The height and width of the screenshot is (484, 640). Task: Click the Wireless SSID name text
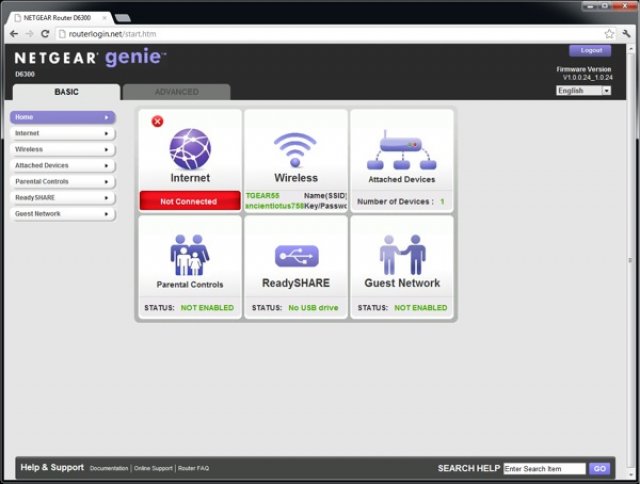pyautogui.click(x=262, y=196)
